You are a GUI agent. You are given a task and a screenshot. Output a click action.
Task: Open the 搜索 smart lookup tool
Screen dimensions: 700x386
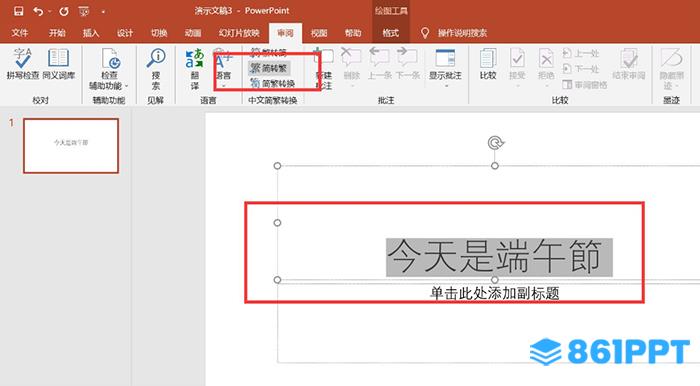coord(156,69)
